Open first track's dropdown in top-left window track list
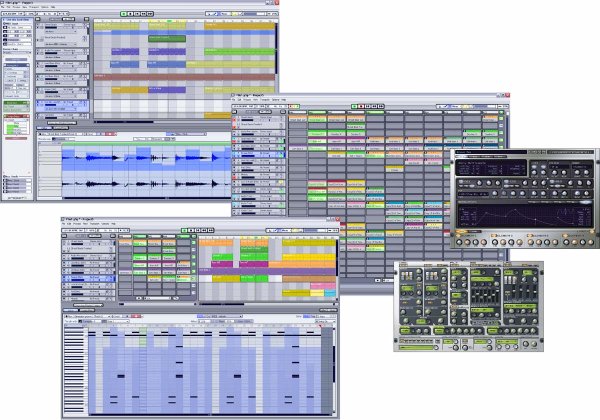This screenshot has width=600, height=420. [62, 32]
